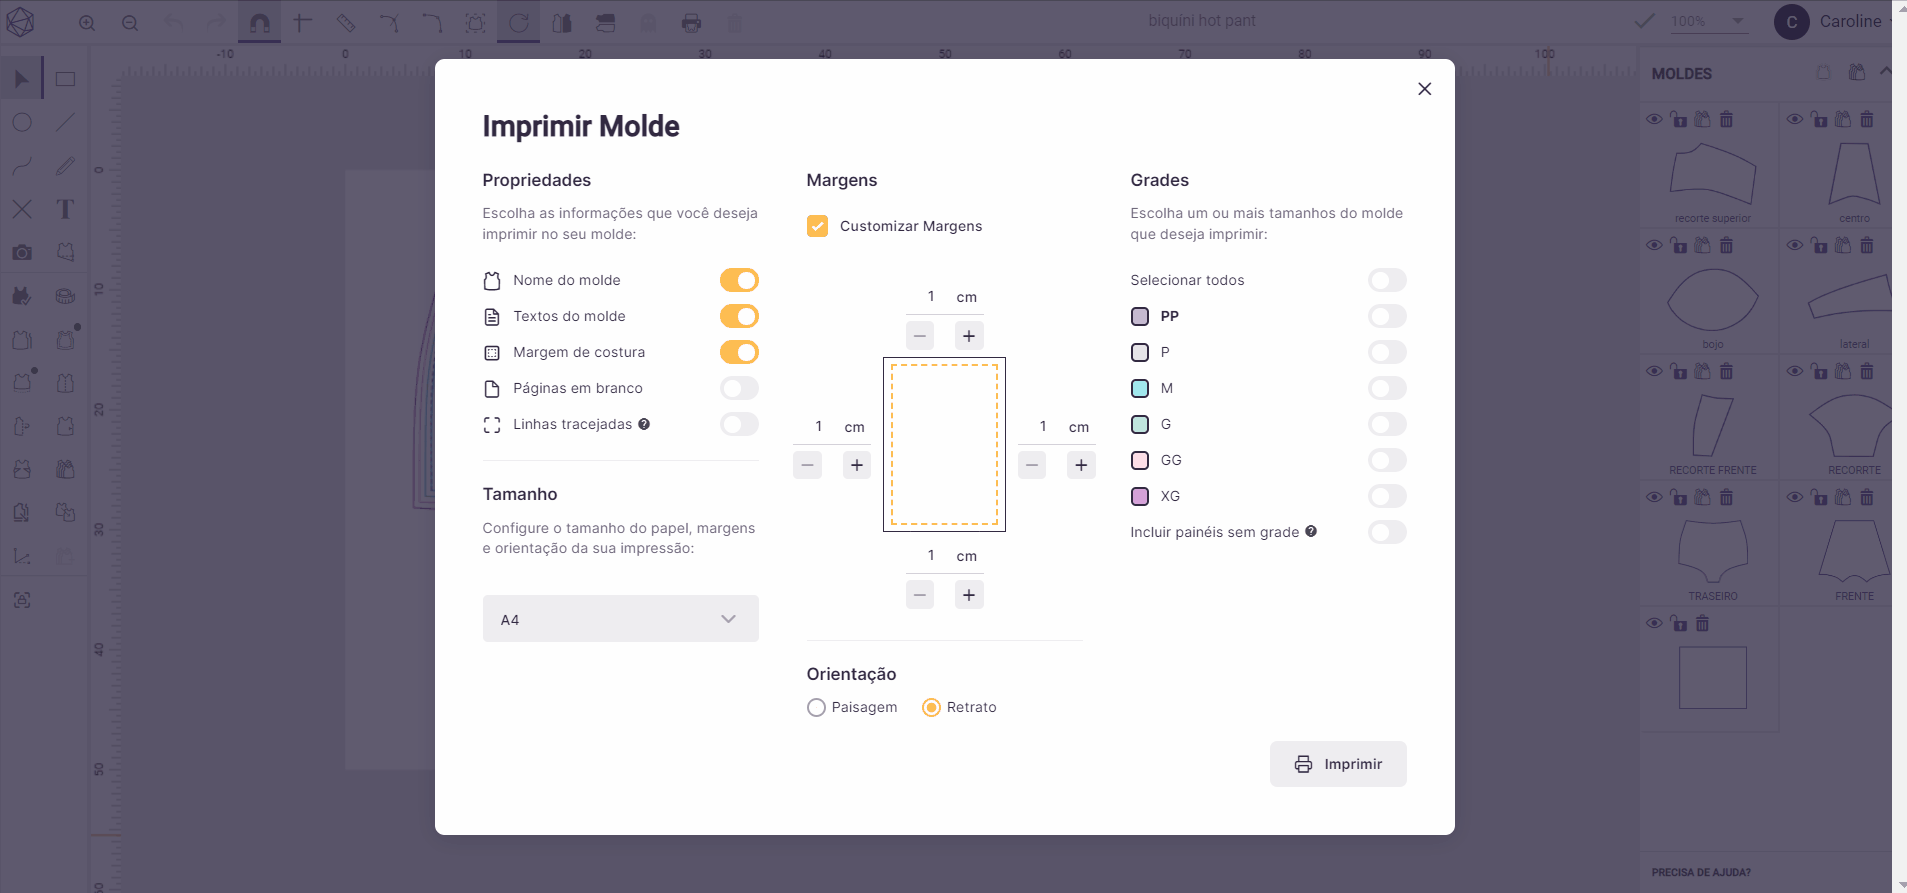Screen dimensions: 1907x893
Task: Enable XG size toggle
Action: click(x=1387, y=496)
